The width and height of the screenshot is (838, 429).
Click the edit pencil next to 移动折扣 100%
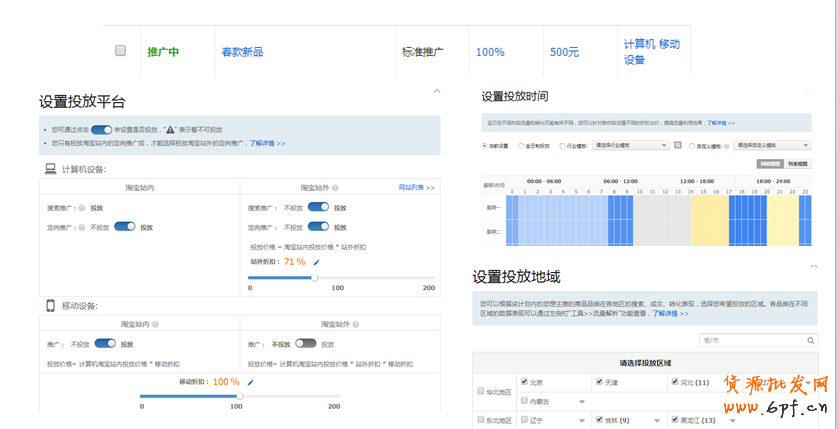[x=250, y=382]
